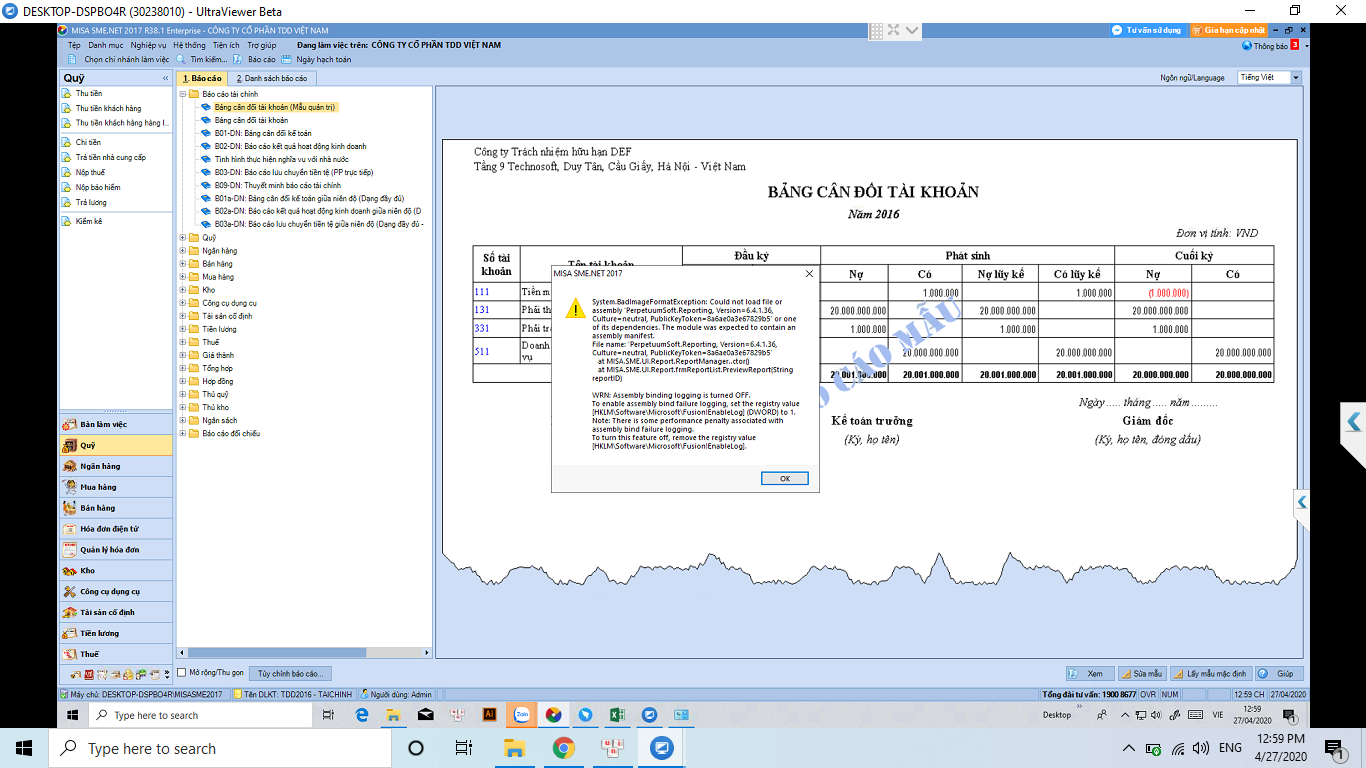
Task: Click the Tư vấn sử dụng messenger button
Action: click(x=1146, y=30)
